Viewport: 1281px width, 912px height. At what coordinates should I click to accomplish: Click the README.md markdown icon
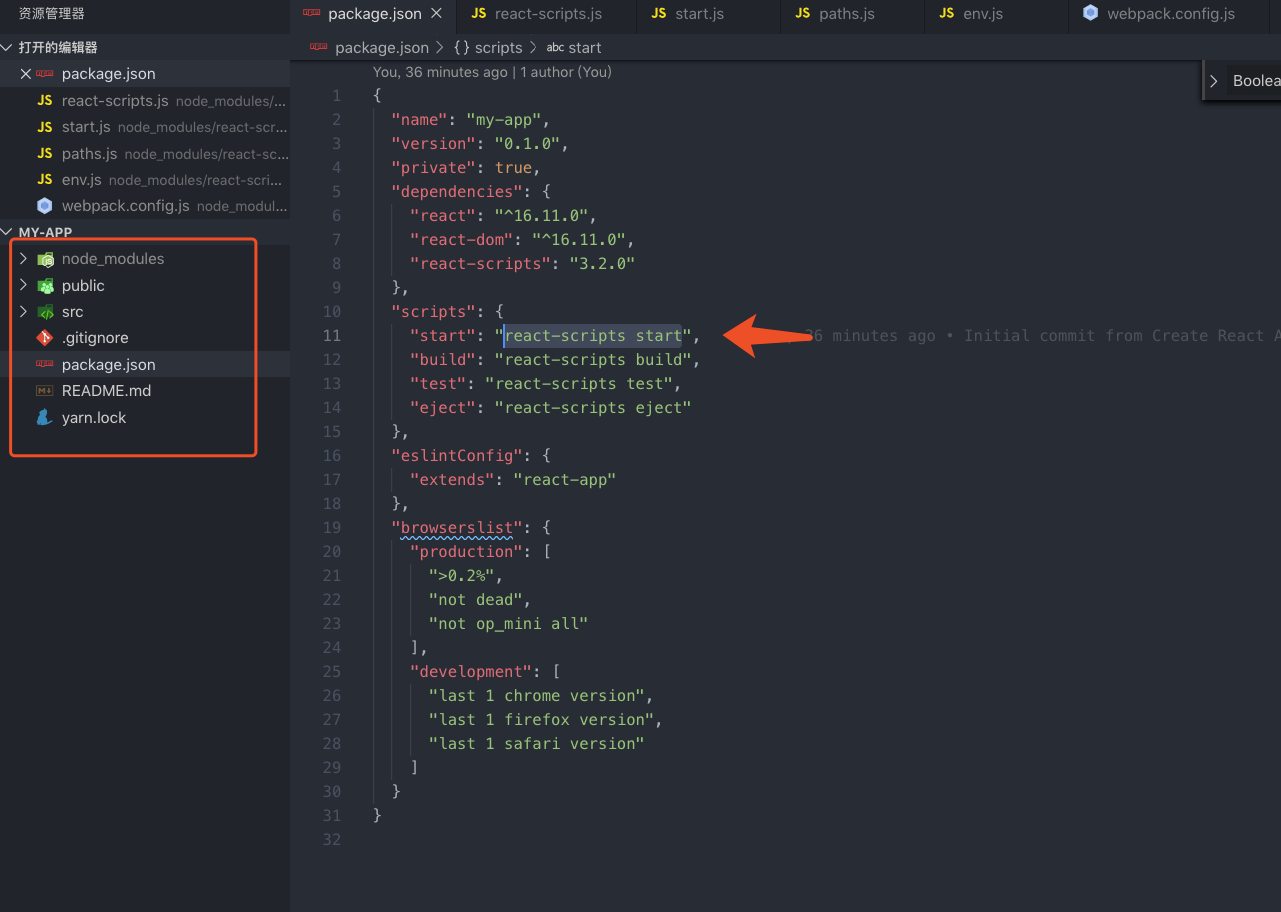44,391
